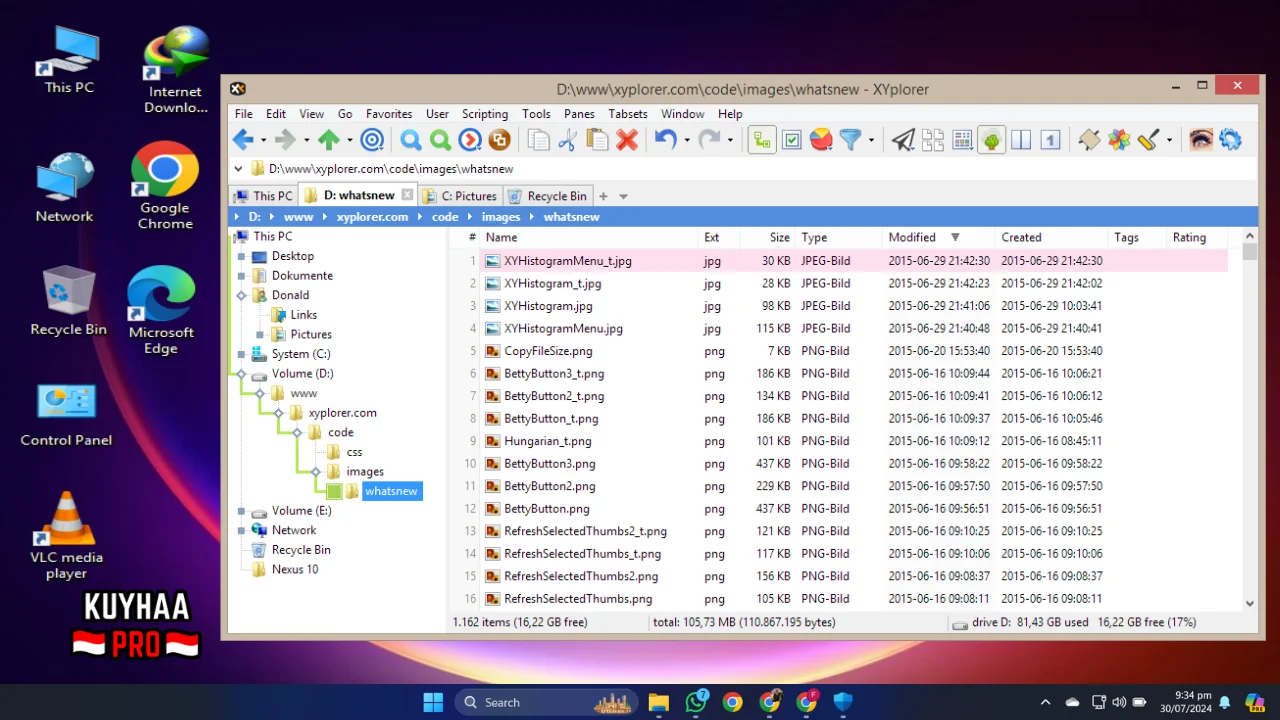Switch to the This PC tab
Screen dimensions: 1280x720
[264, 196]
